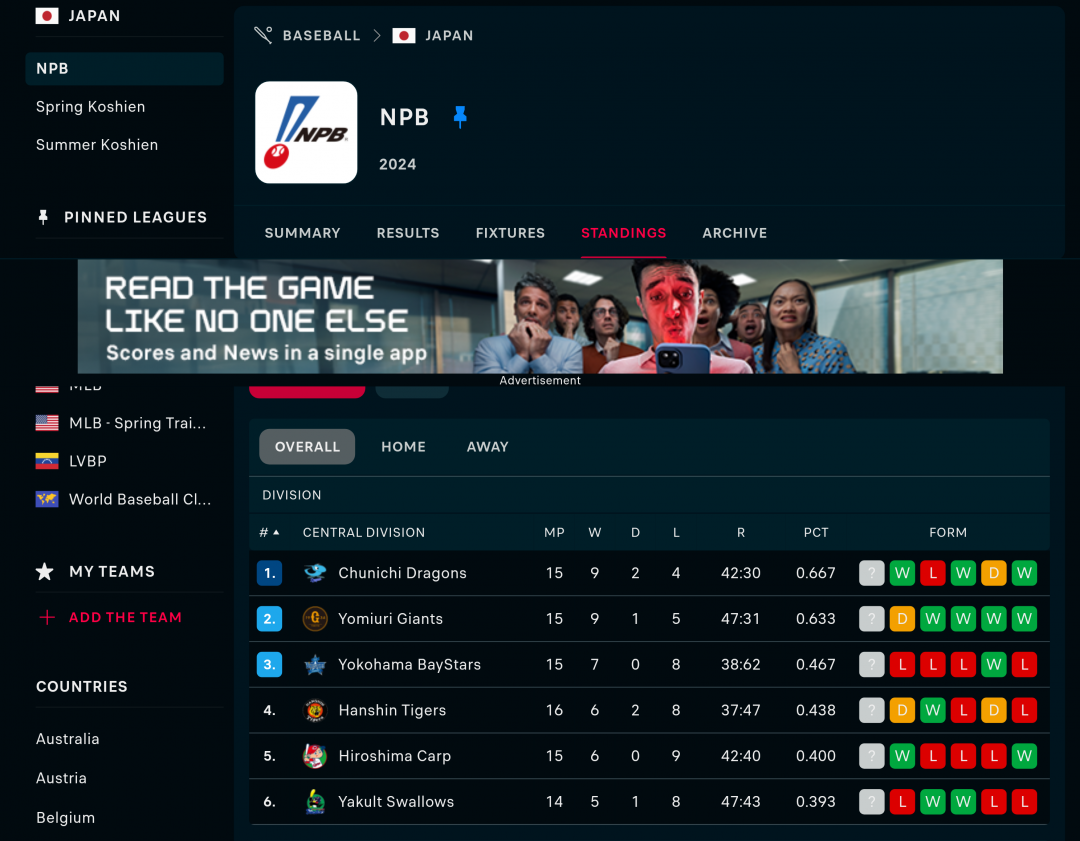The height and width of the screenshot is (841, 1080).
Task: Click the Yokohama BayStars team logo
Action: tap(315, 665)
